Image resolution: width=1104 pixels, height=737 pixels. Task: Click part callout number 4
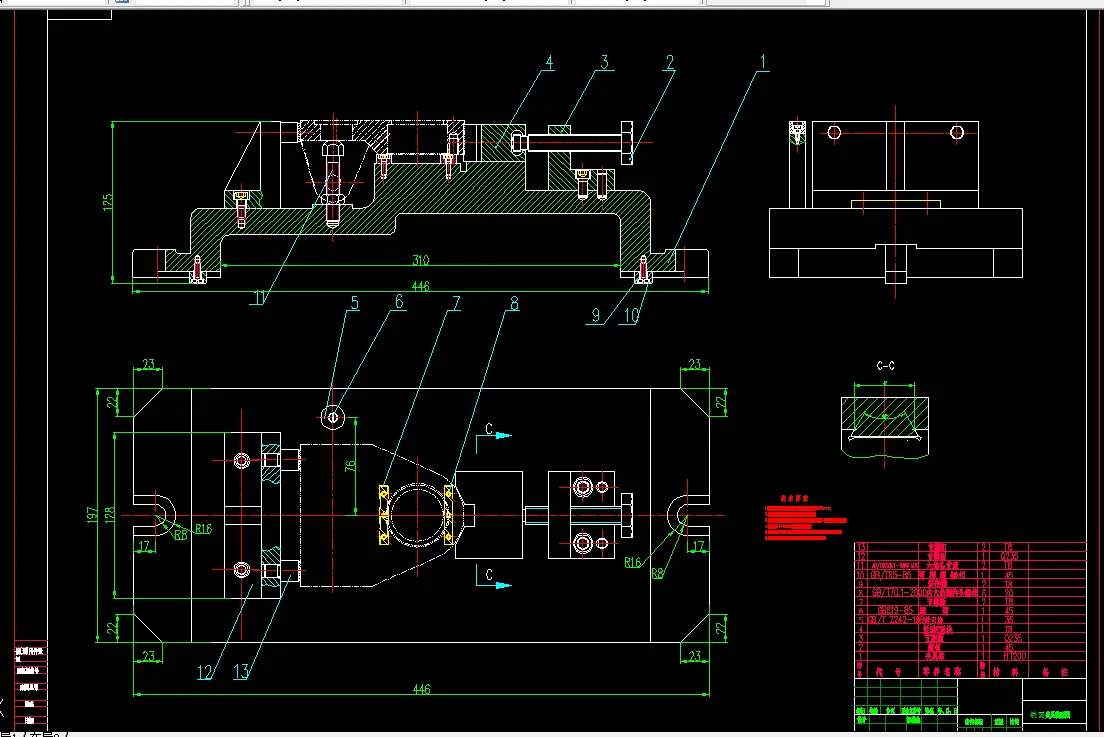point(549,63)
